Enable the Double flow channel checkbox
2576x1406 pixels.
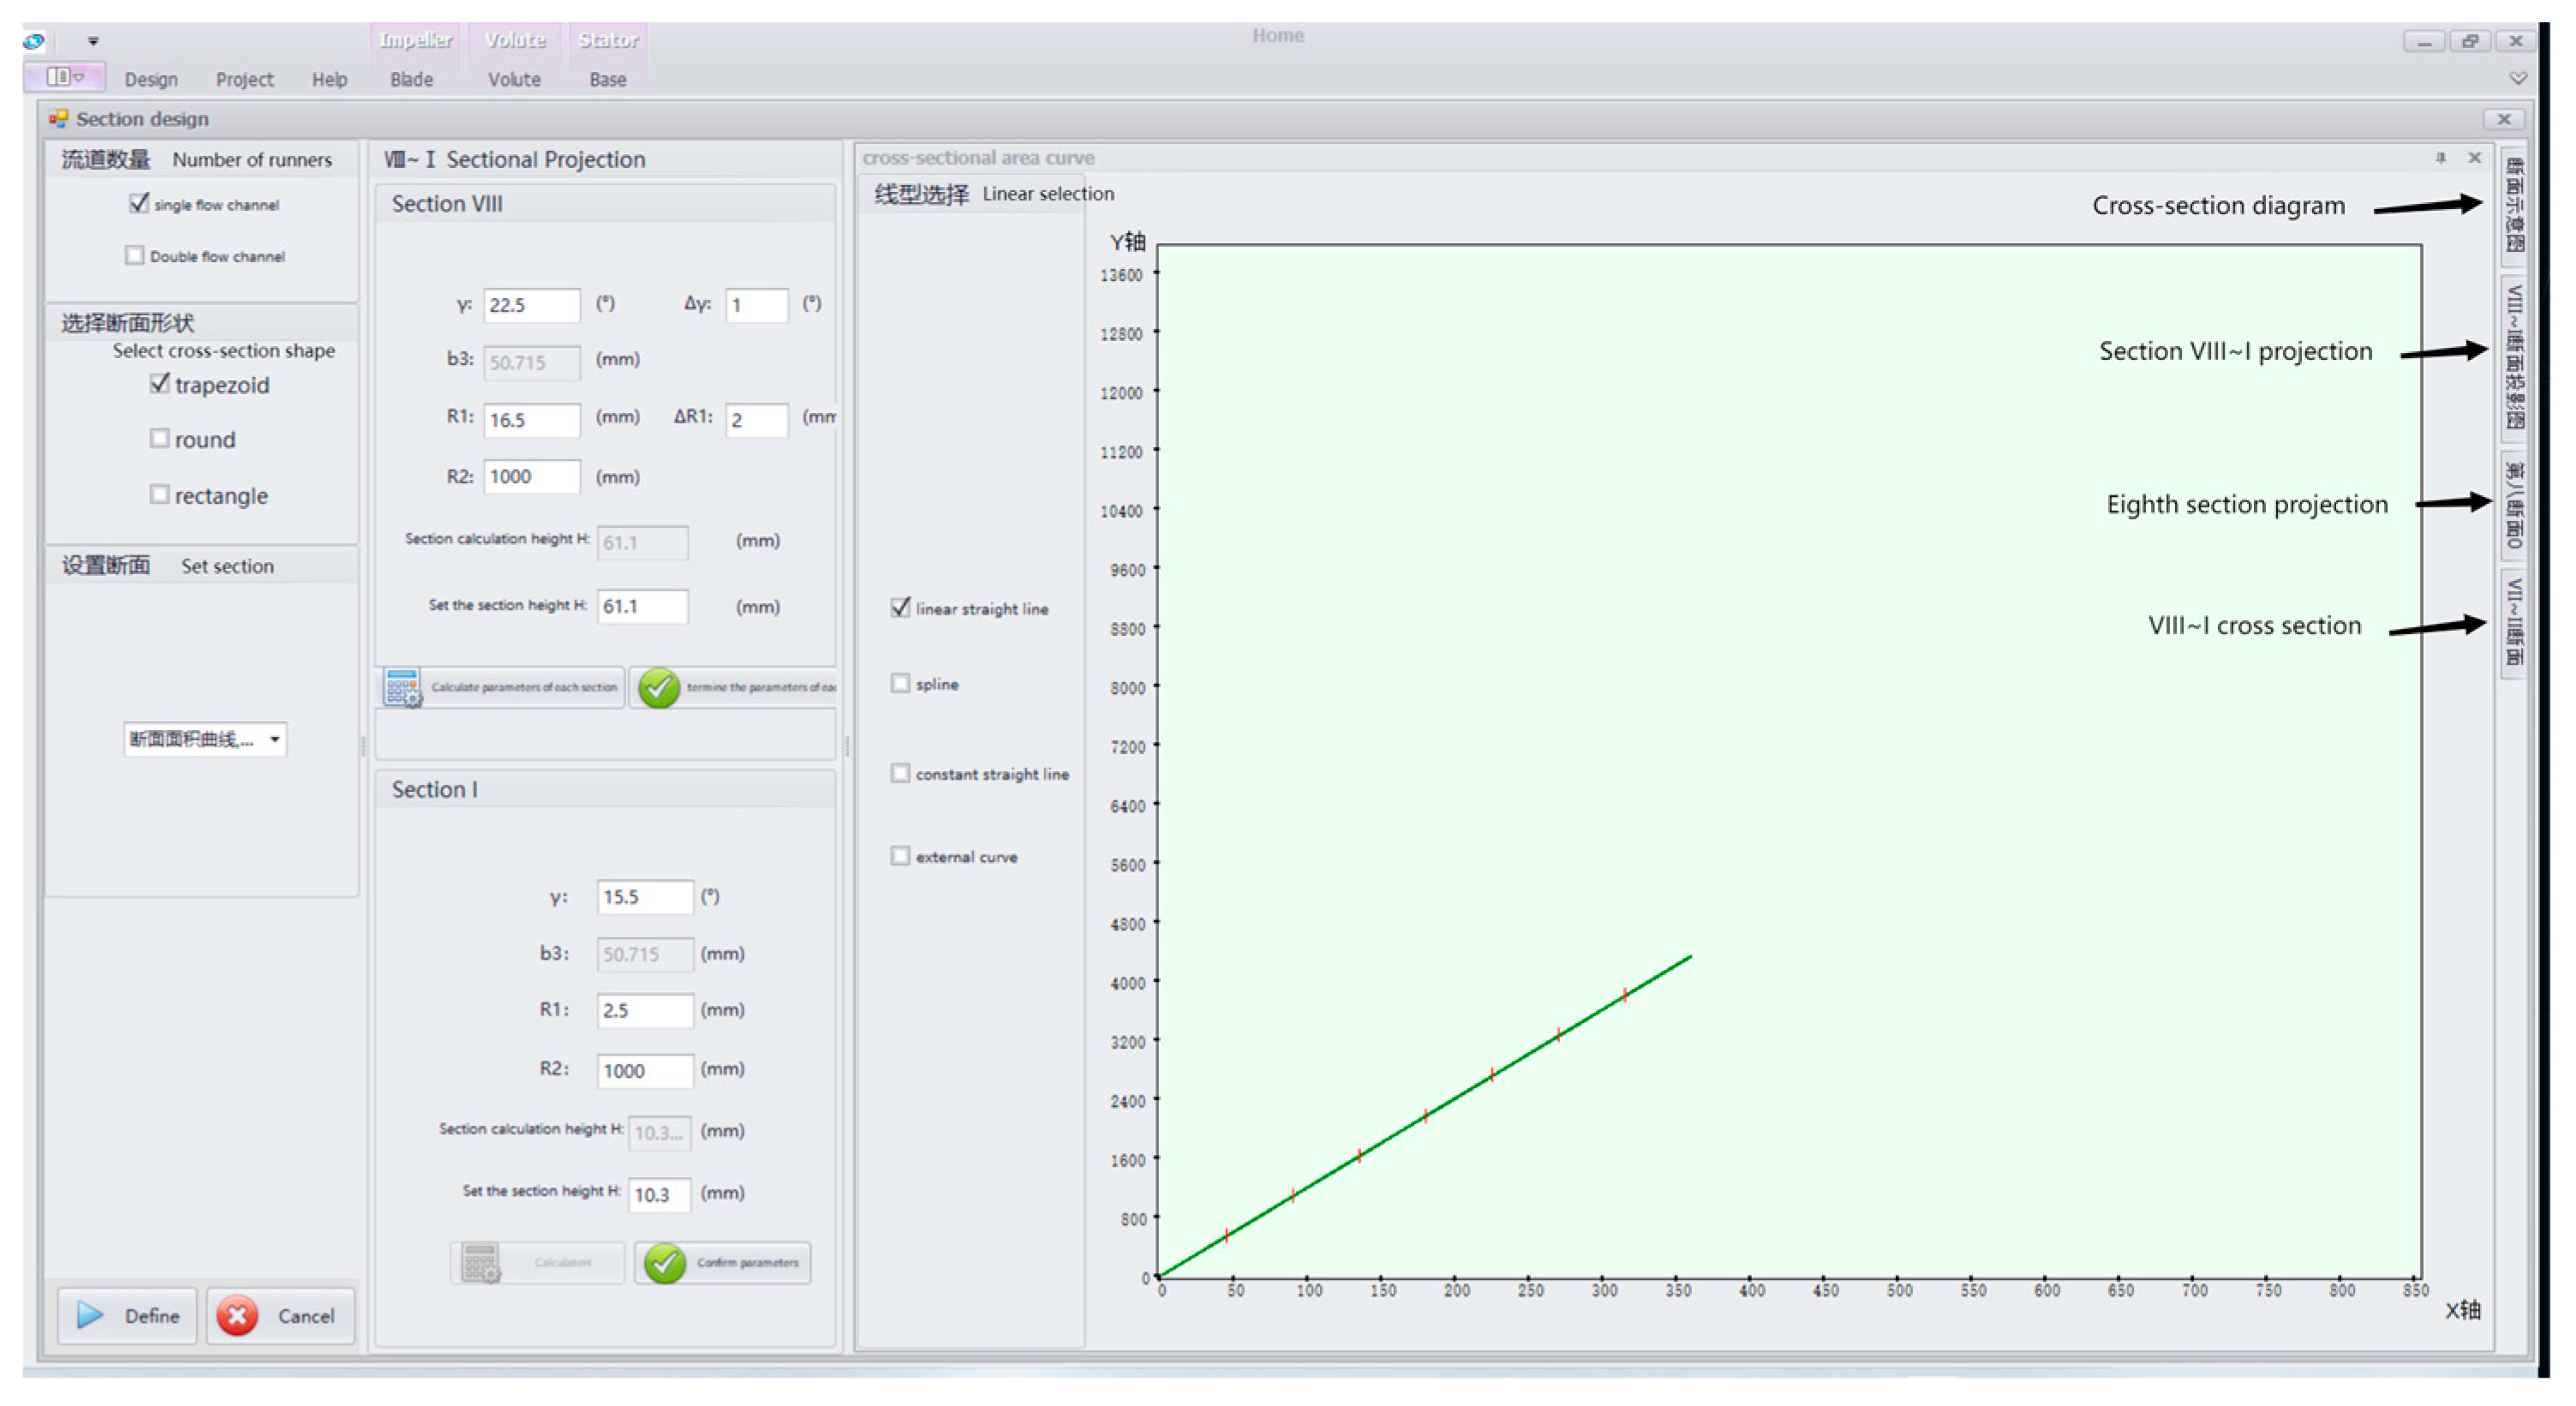pos(135,256)
